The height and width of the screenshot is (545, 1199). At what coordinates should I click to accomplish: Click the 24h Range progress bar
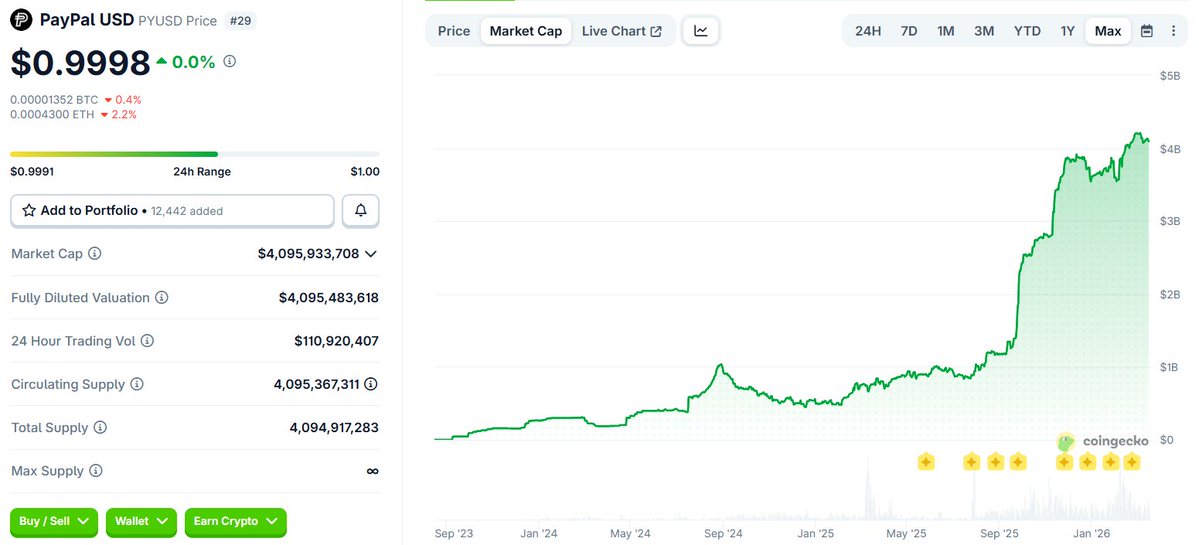(195, 154)
